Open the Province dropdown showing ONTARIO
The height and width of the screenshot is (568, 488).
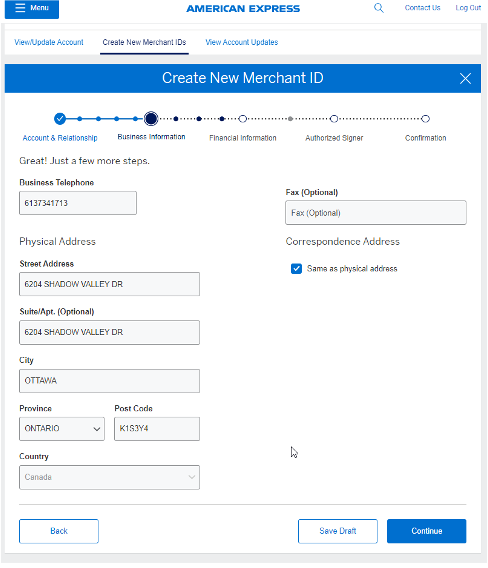(62, 429)
